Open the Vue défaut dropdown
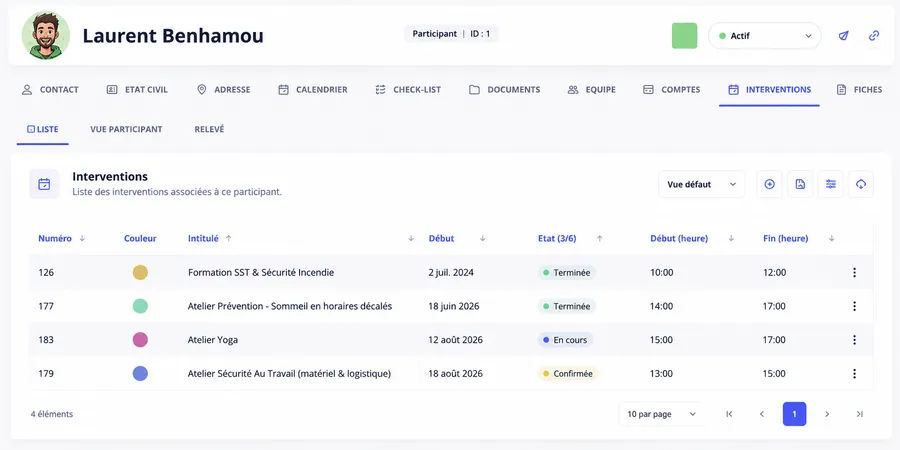 701,184
